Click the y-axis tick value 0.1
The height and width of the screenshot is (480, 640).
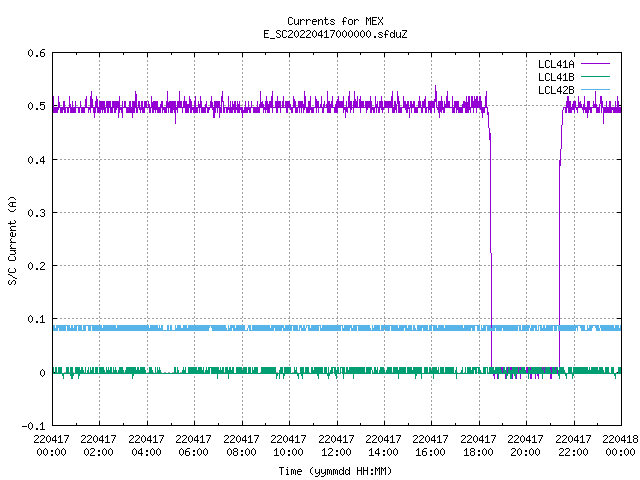(x=36, y=319)
